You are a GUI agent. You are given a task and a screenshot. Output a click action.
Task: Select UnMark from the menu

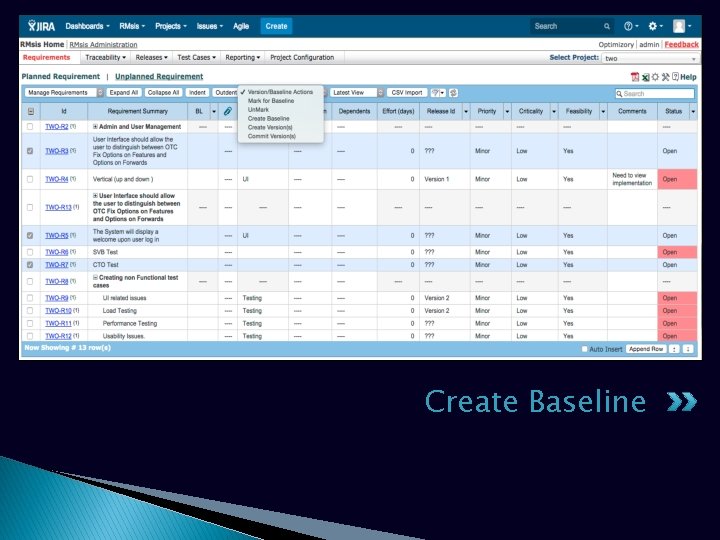258,110
